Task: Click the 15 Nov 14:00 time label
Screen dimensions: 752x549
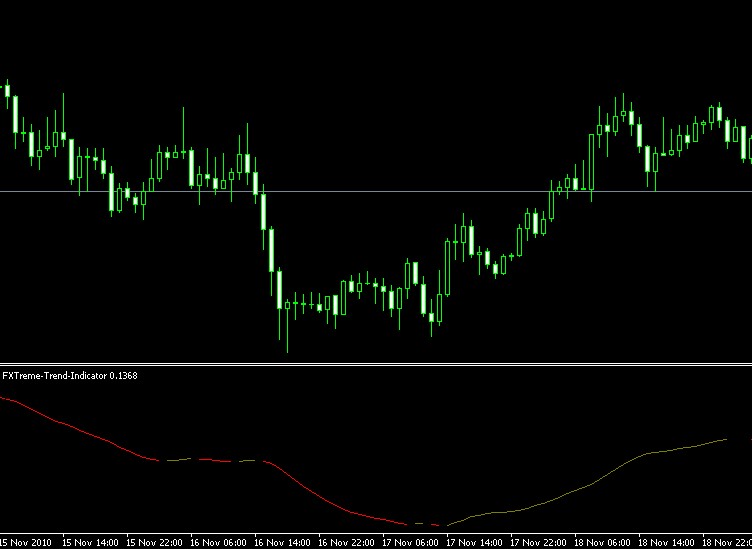Action: point(90,543)
